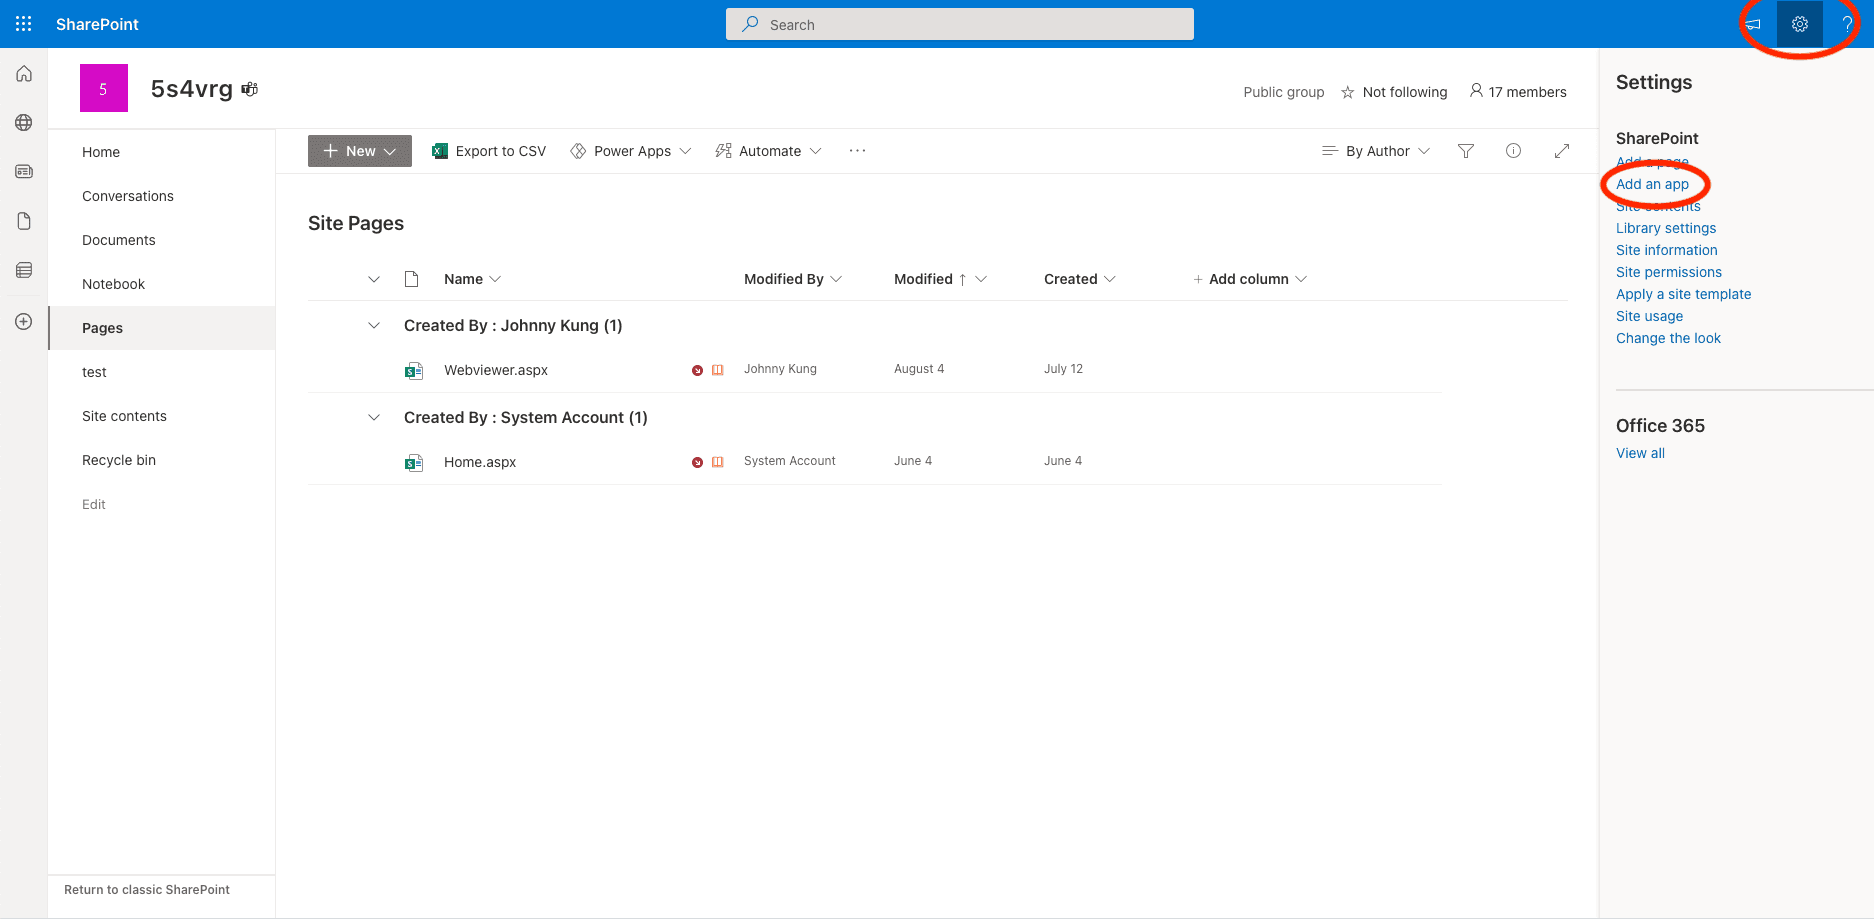Open the help question mark icon
Image resolution: width=1874 pixels, height=919 pixels.
[x=1846, y=24]
